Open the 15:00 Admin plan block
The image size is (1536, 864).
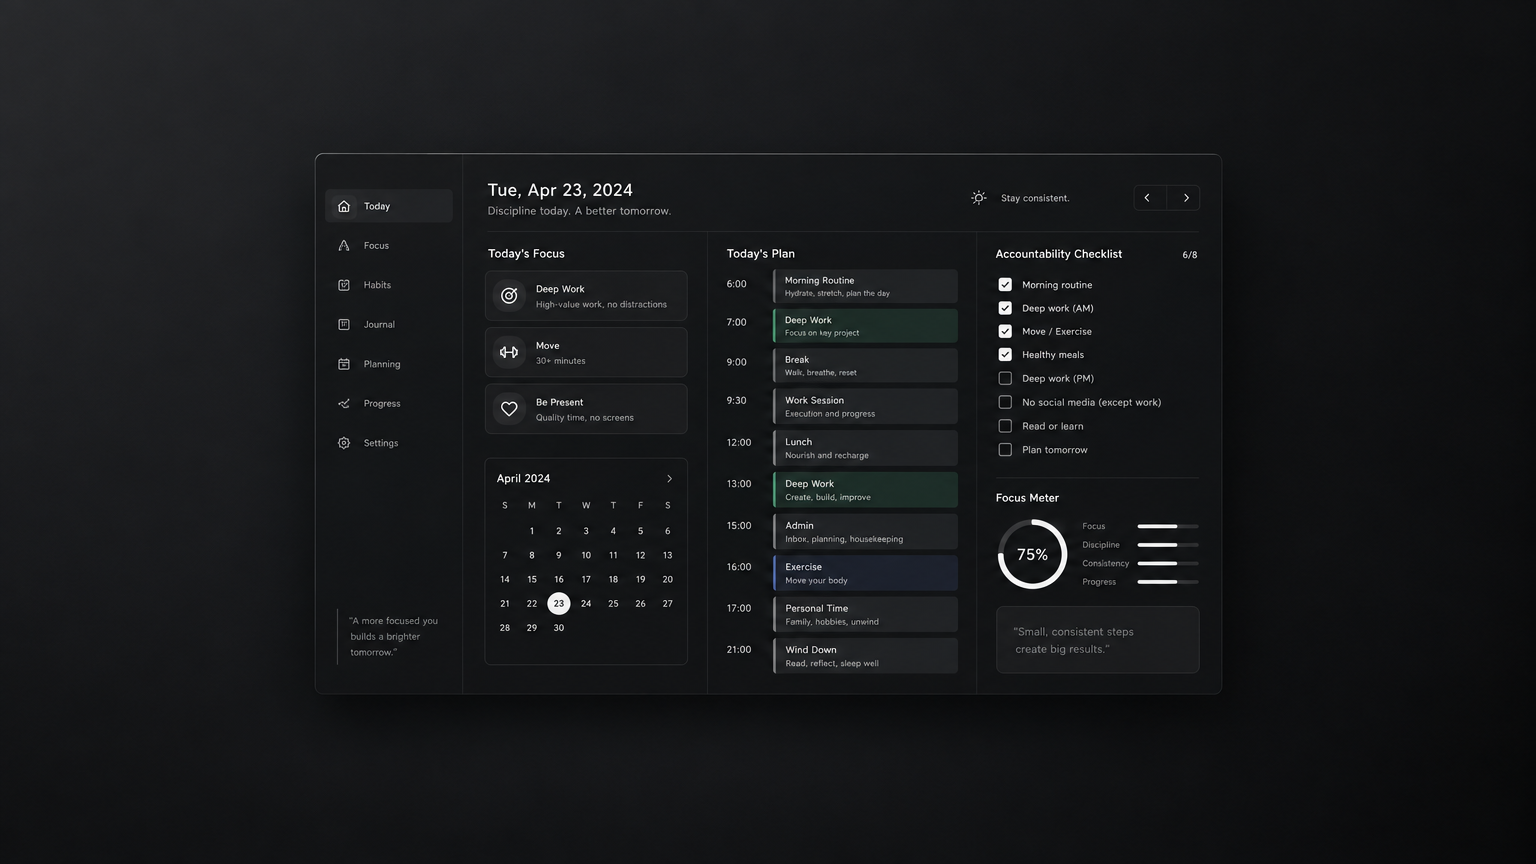[x=866, y=531]
